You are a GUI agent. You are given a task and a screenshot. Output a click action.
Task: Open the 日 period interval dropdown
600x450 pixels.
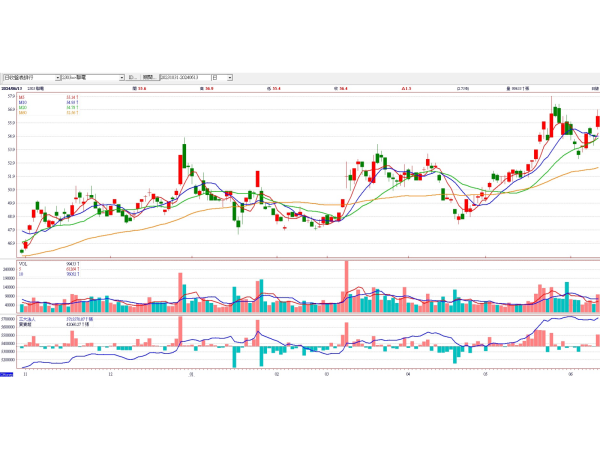(229, 77)
